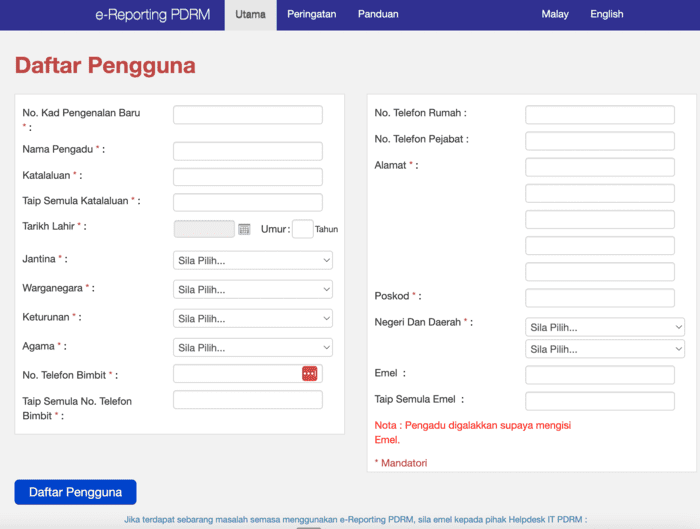The image size is (700, 529).
Task: Open the Warganegara dropdown list
Action: click(253, 290)
